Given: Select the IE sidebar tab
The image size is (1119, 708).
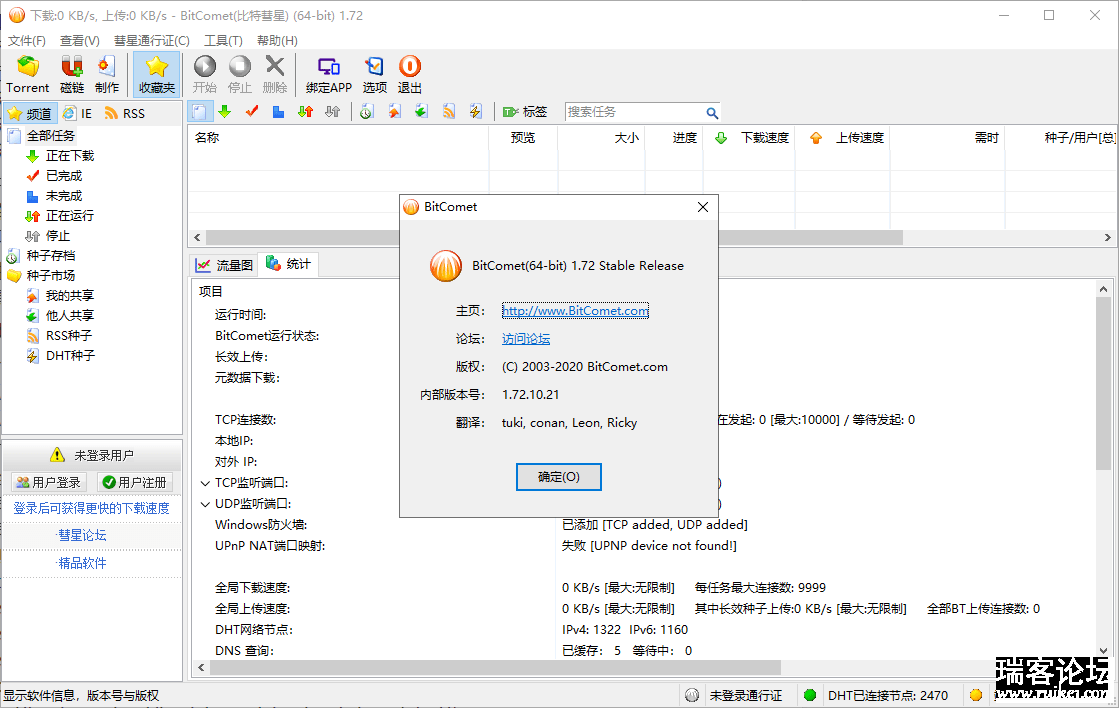Looking at the screenshot, I should 77,113.
